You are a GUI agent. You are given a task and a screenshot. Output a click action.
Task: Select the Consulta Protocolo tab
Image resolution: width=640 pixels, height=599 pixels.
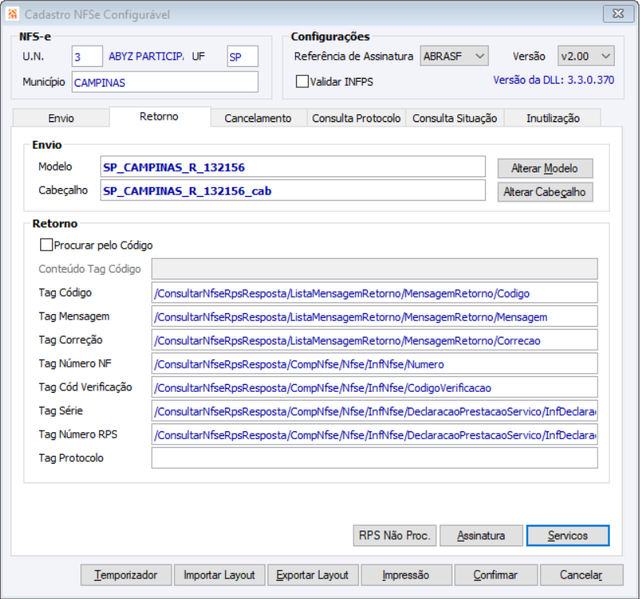[356, 118]
